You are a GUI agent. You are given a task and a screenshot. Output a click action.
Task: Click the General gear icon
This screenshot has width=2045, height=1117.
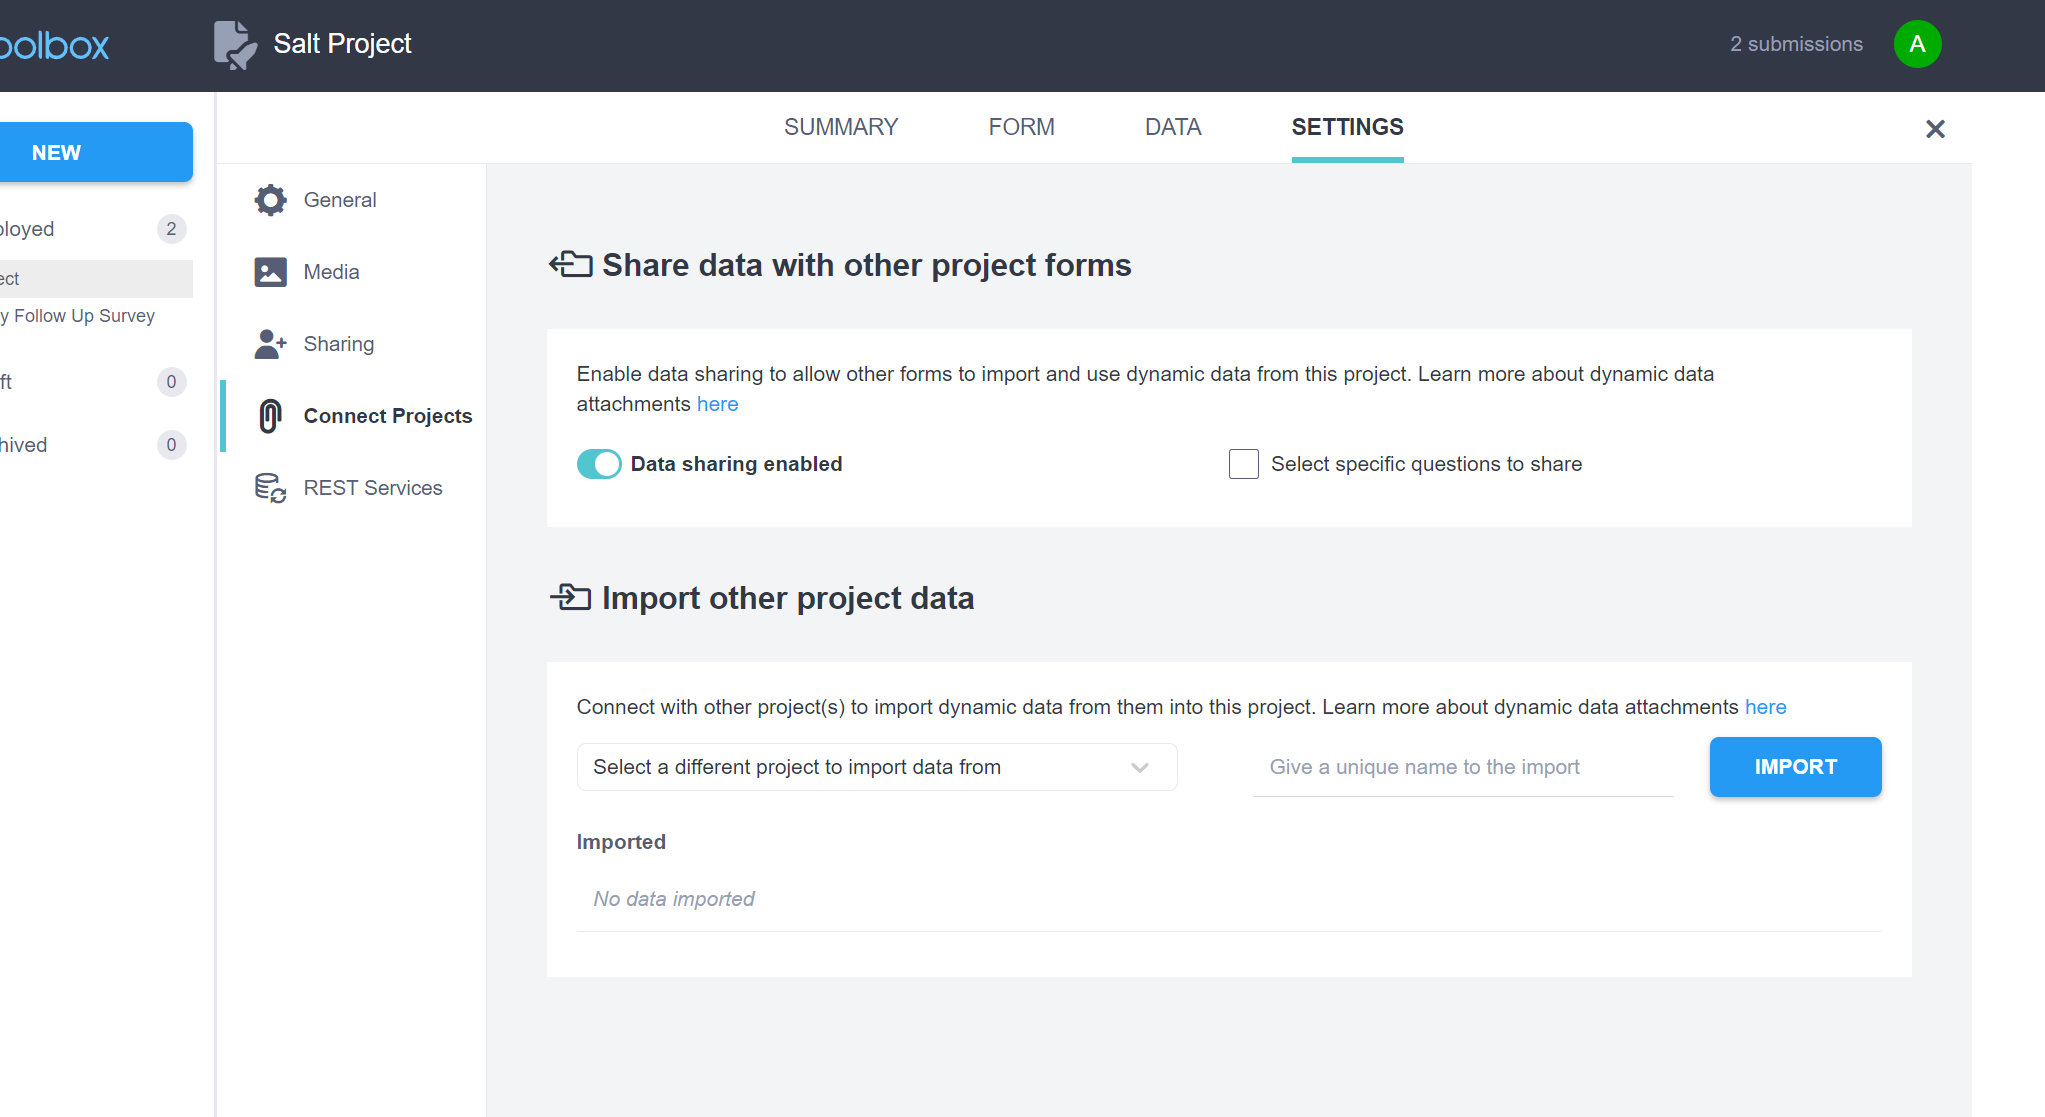270,200
